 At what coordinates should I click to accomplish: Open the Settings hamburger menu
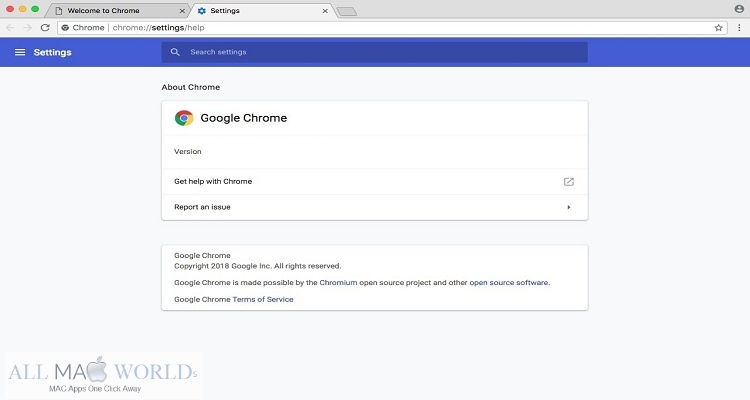point(20,52)
